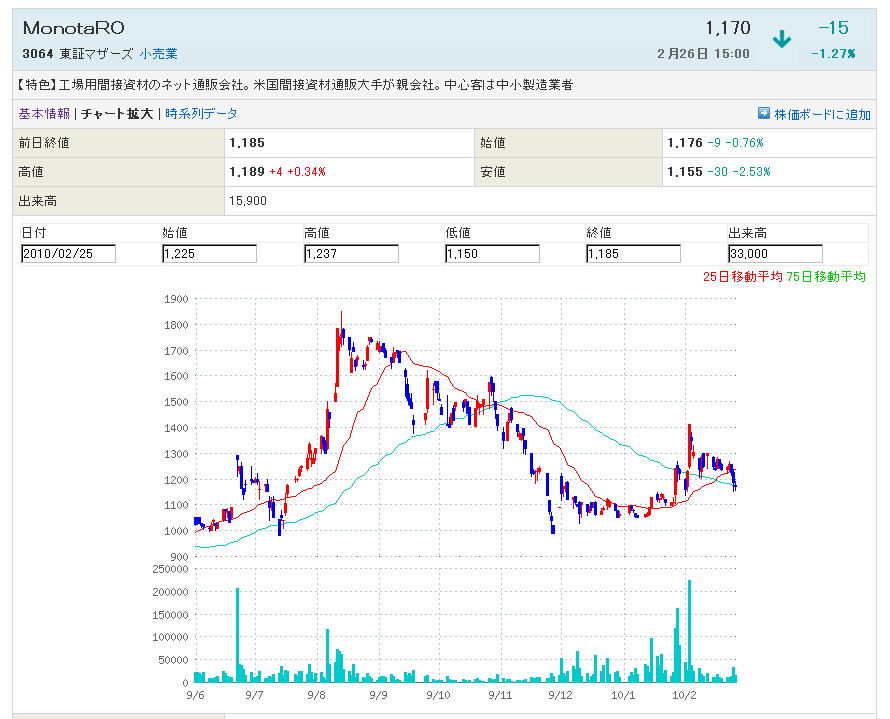Image resolution: width=890 pixels, height=719 pixels.
Task: Open the 時系列データ tab
Action: click(x=201, y=114)
